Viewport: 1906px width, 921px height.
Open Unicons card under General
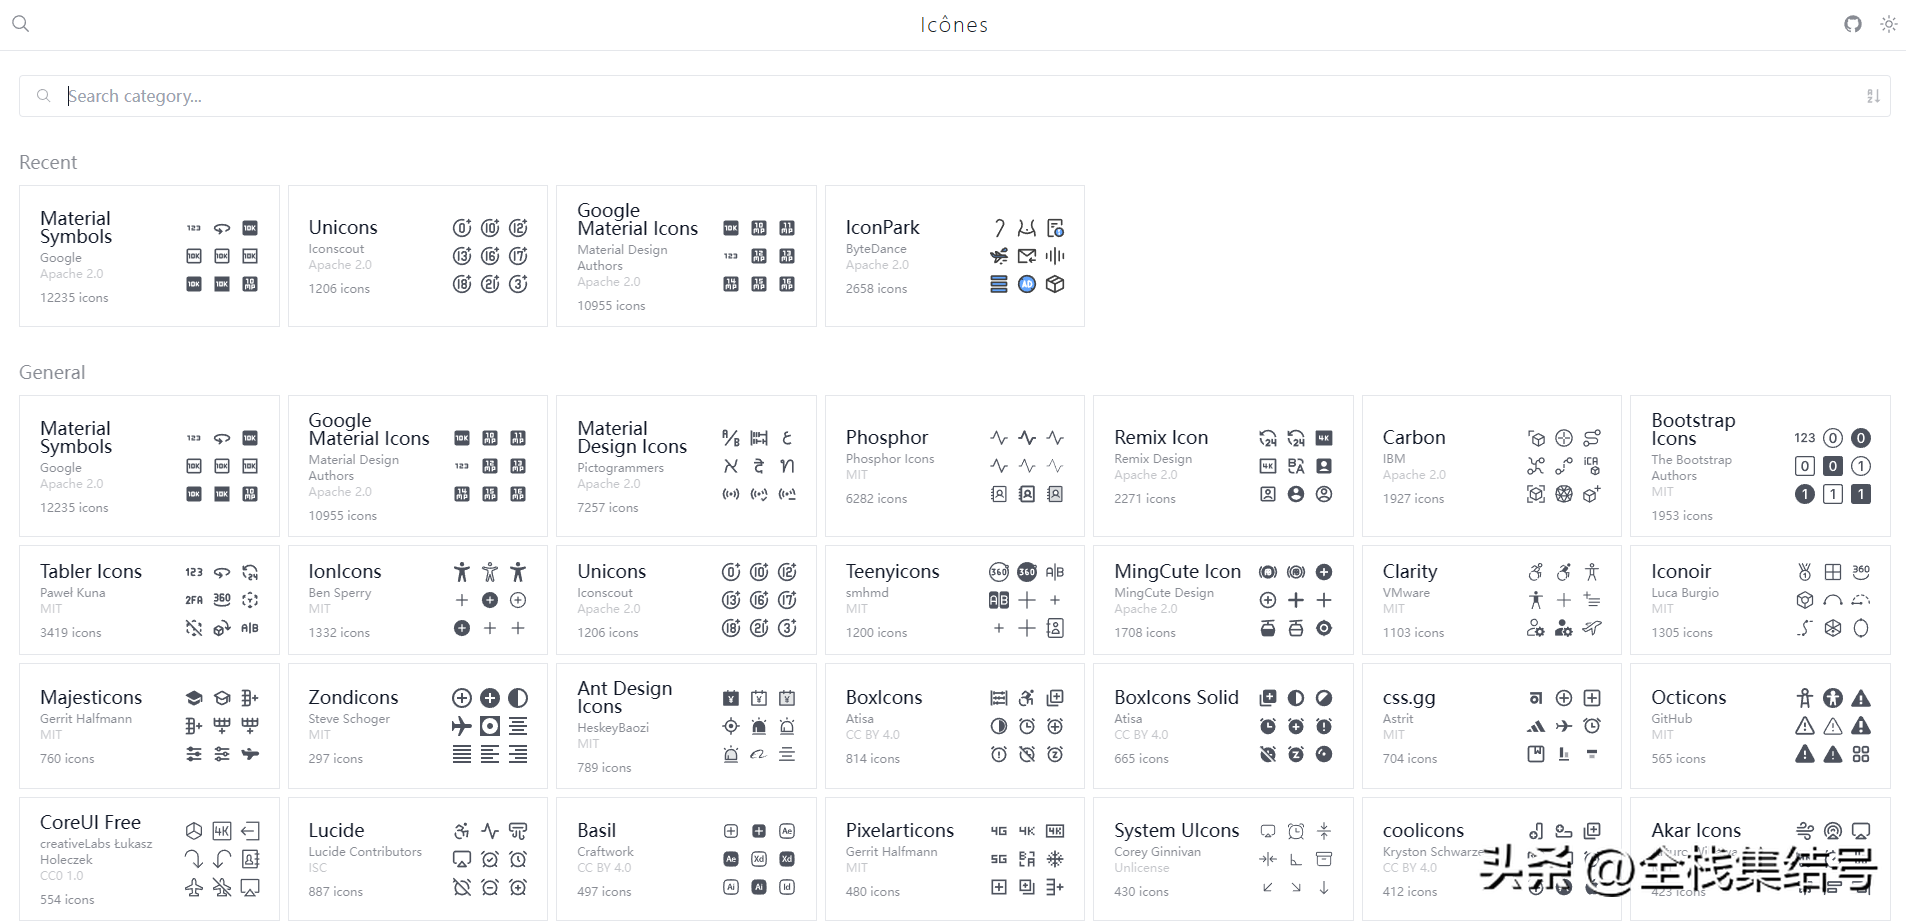click(x=686, y=600)
